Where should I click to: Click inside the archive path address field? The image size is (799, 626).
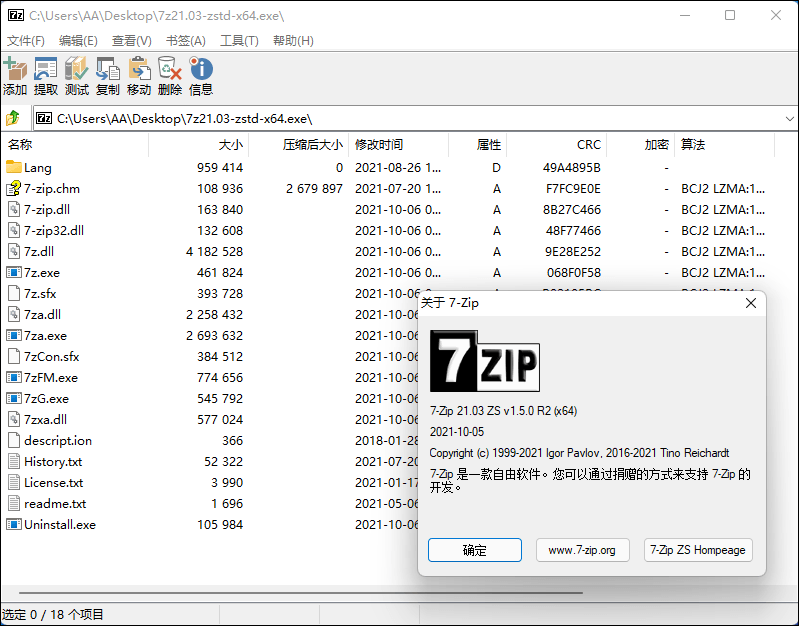(x=400, y=118)
